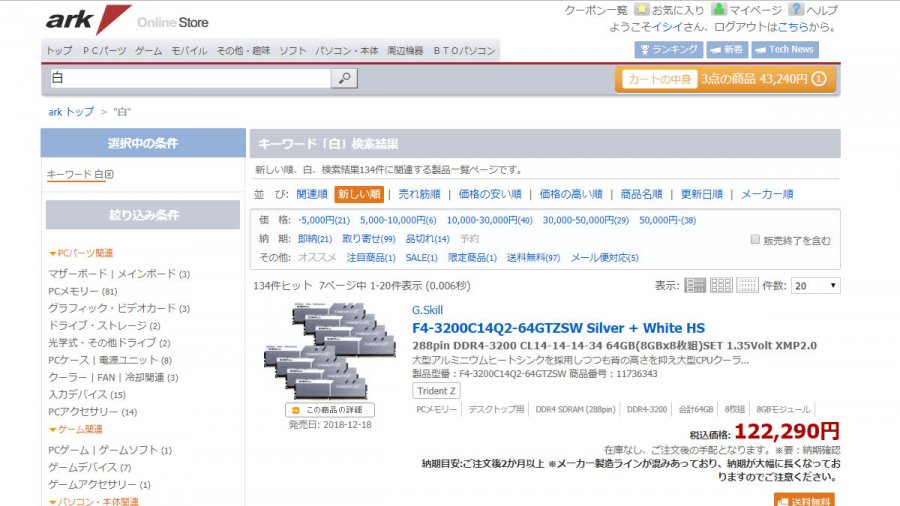Click the G.Skill memory product thumbnail

pos(329,351)
